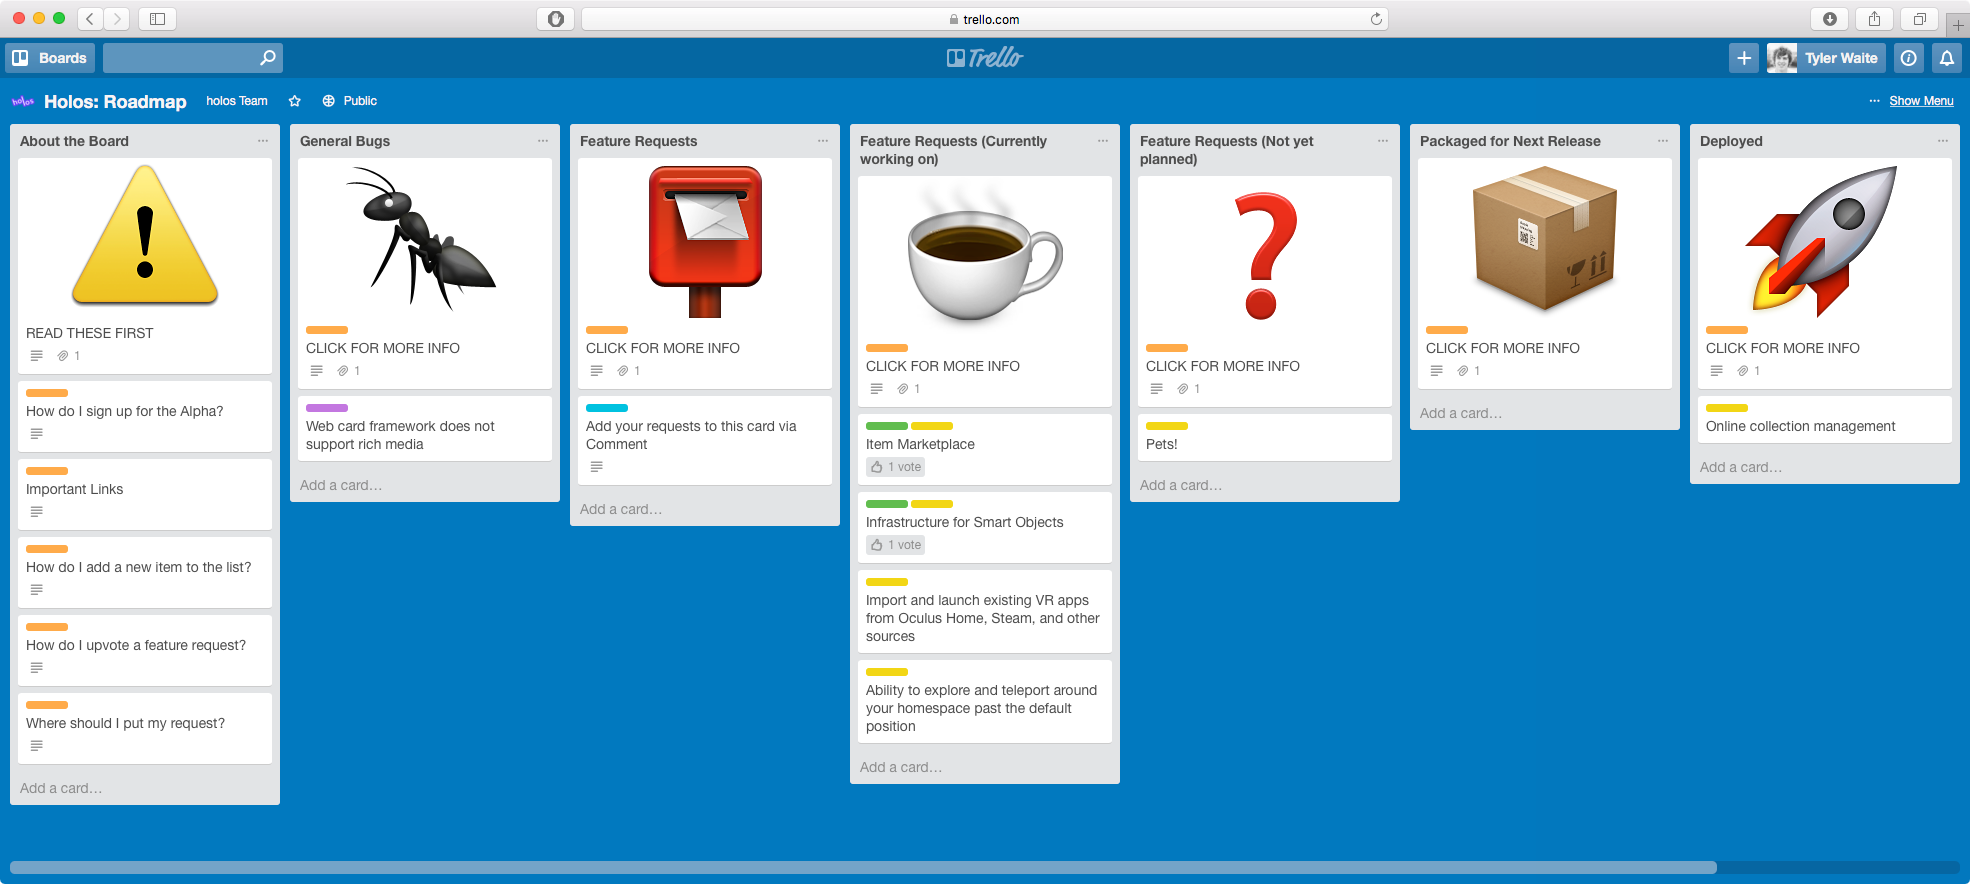1970x884 pixels.
Task: Open list menu for Feature Requests (Not yet planned)
Action: pos(1383,141)
